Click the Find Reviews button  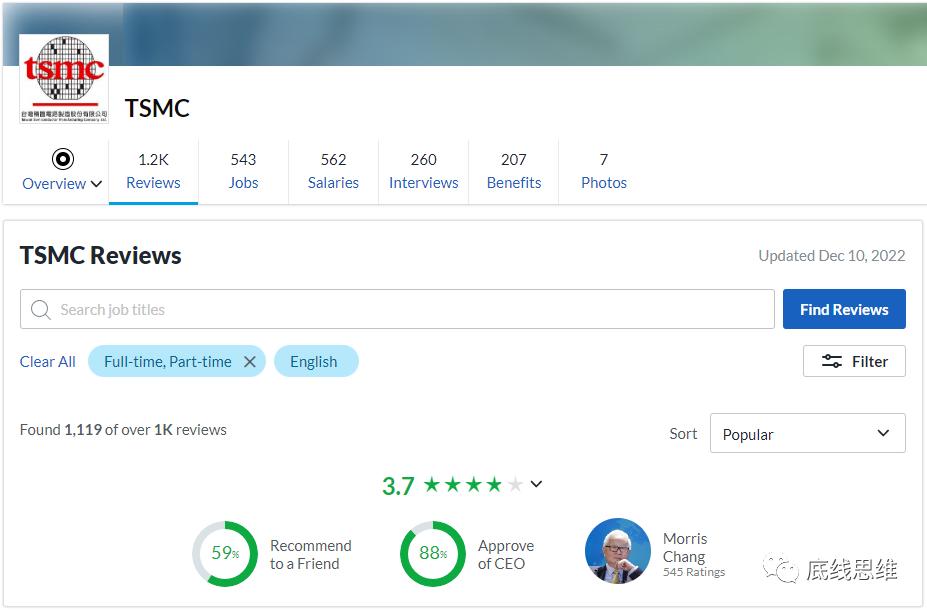pos(844,309)
